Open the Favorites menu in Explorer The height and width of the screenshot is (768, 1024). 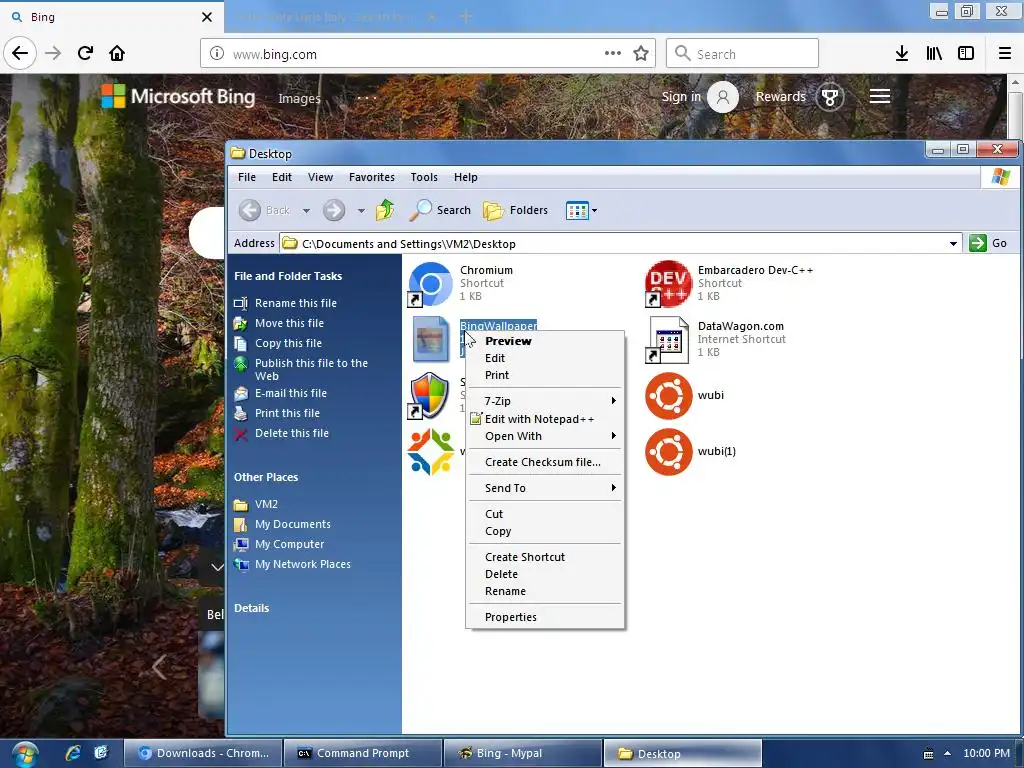pos(372,177)
